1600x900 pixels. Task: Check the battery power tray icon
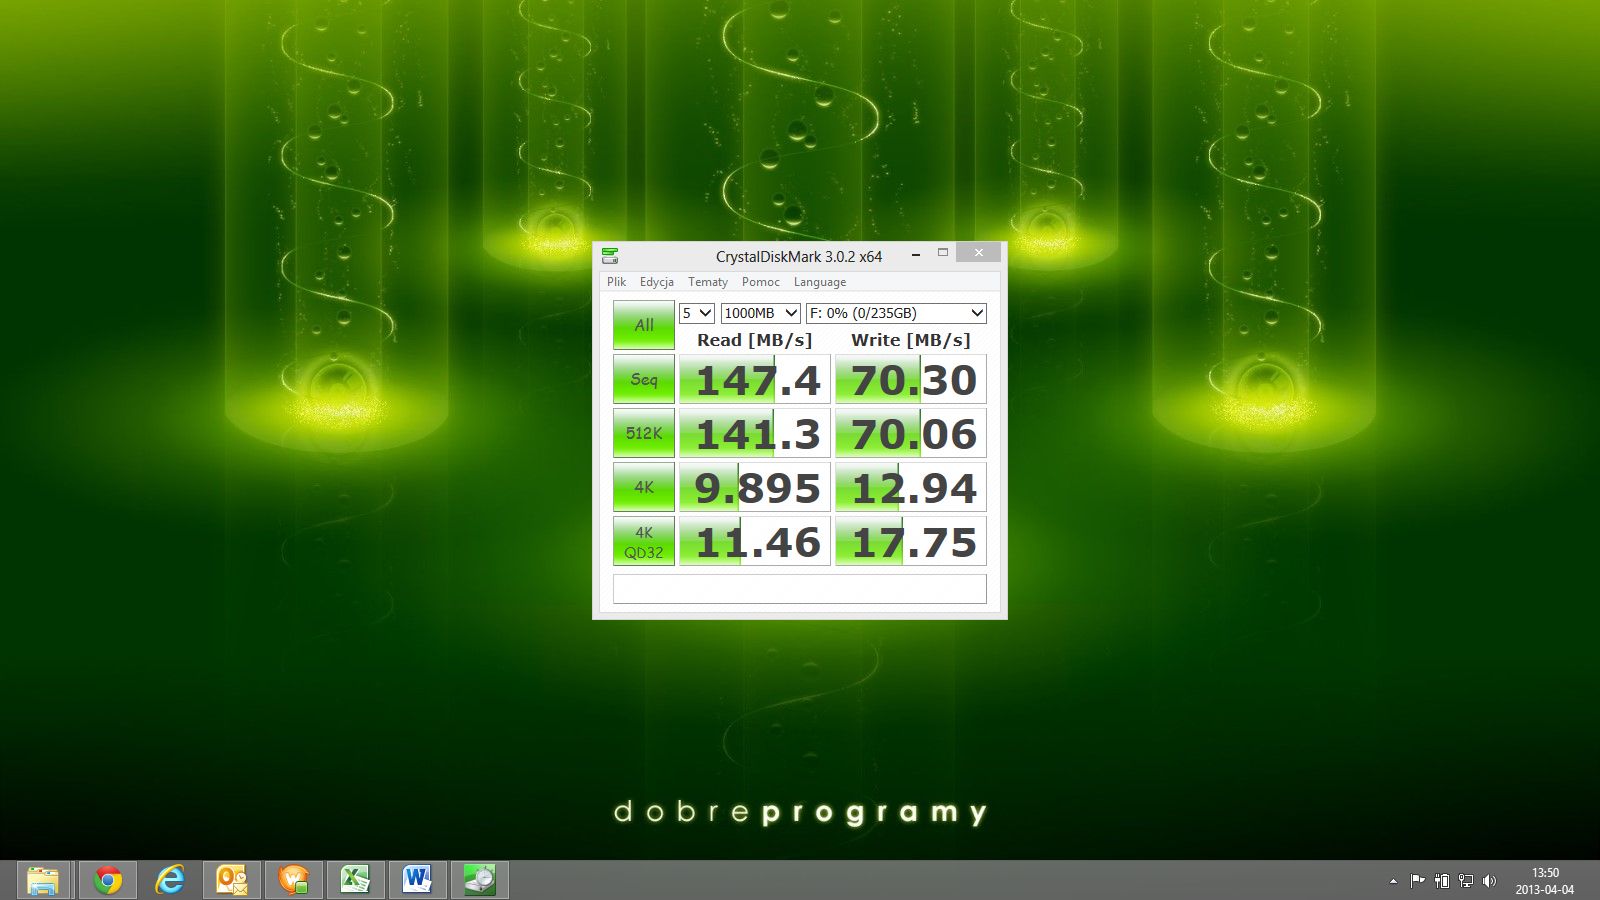coord(1442,881)
